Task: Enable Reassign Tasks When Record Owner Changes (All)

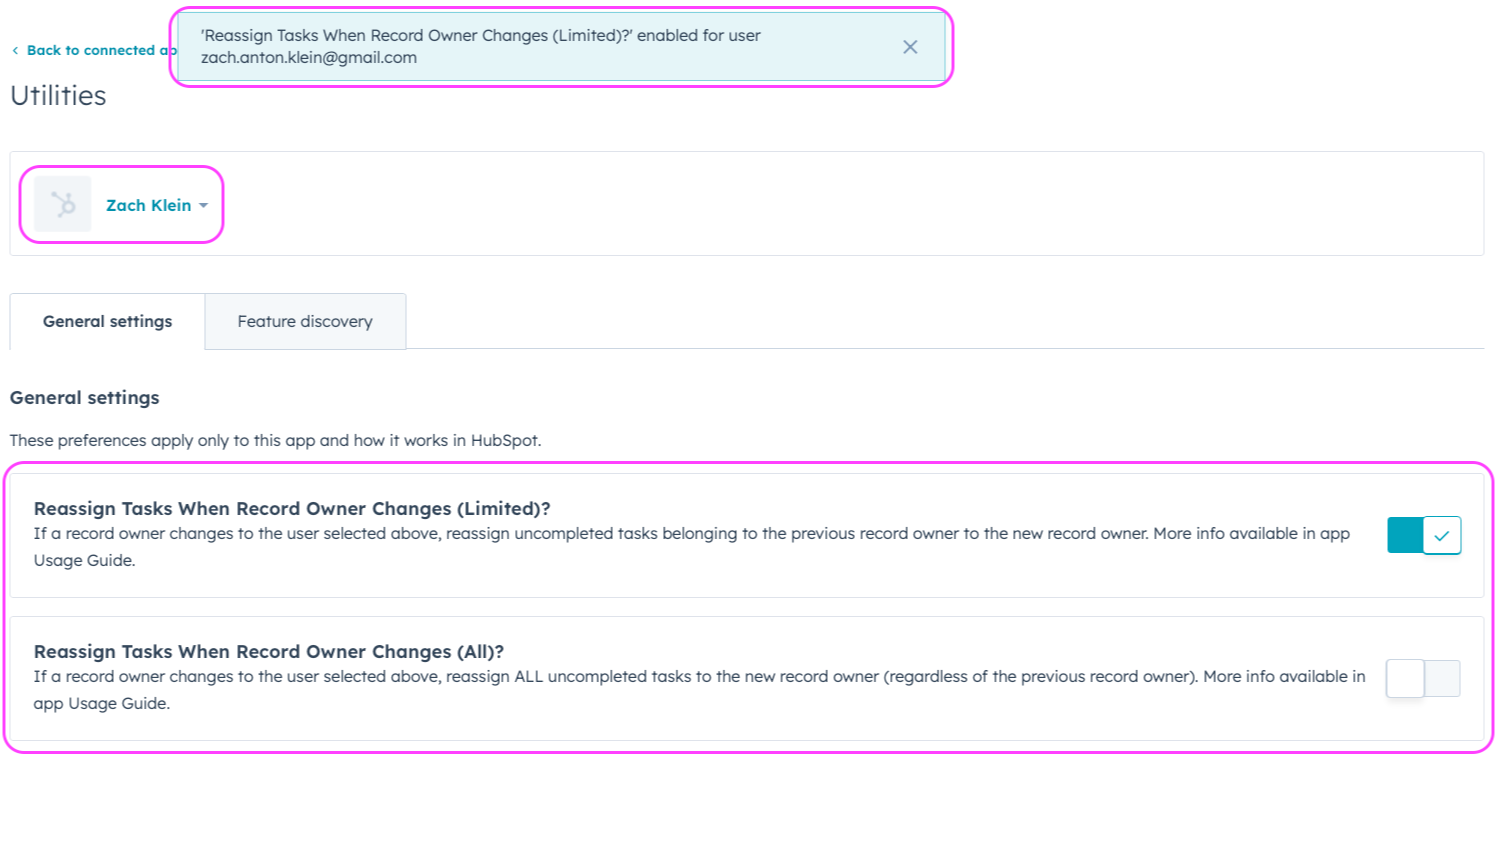Action: (1423, 678)
